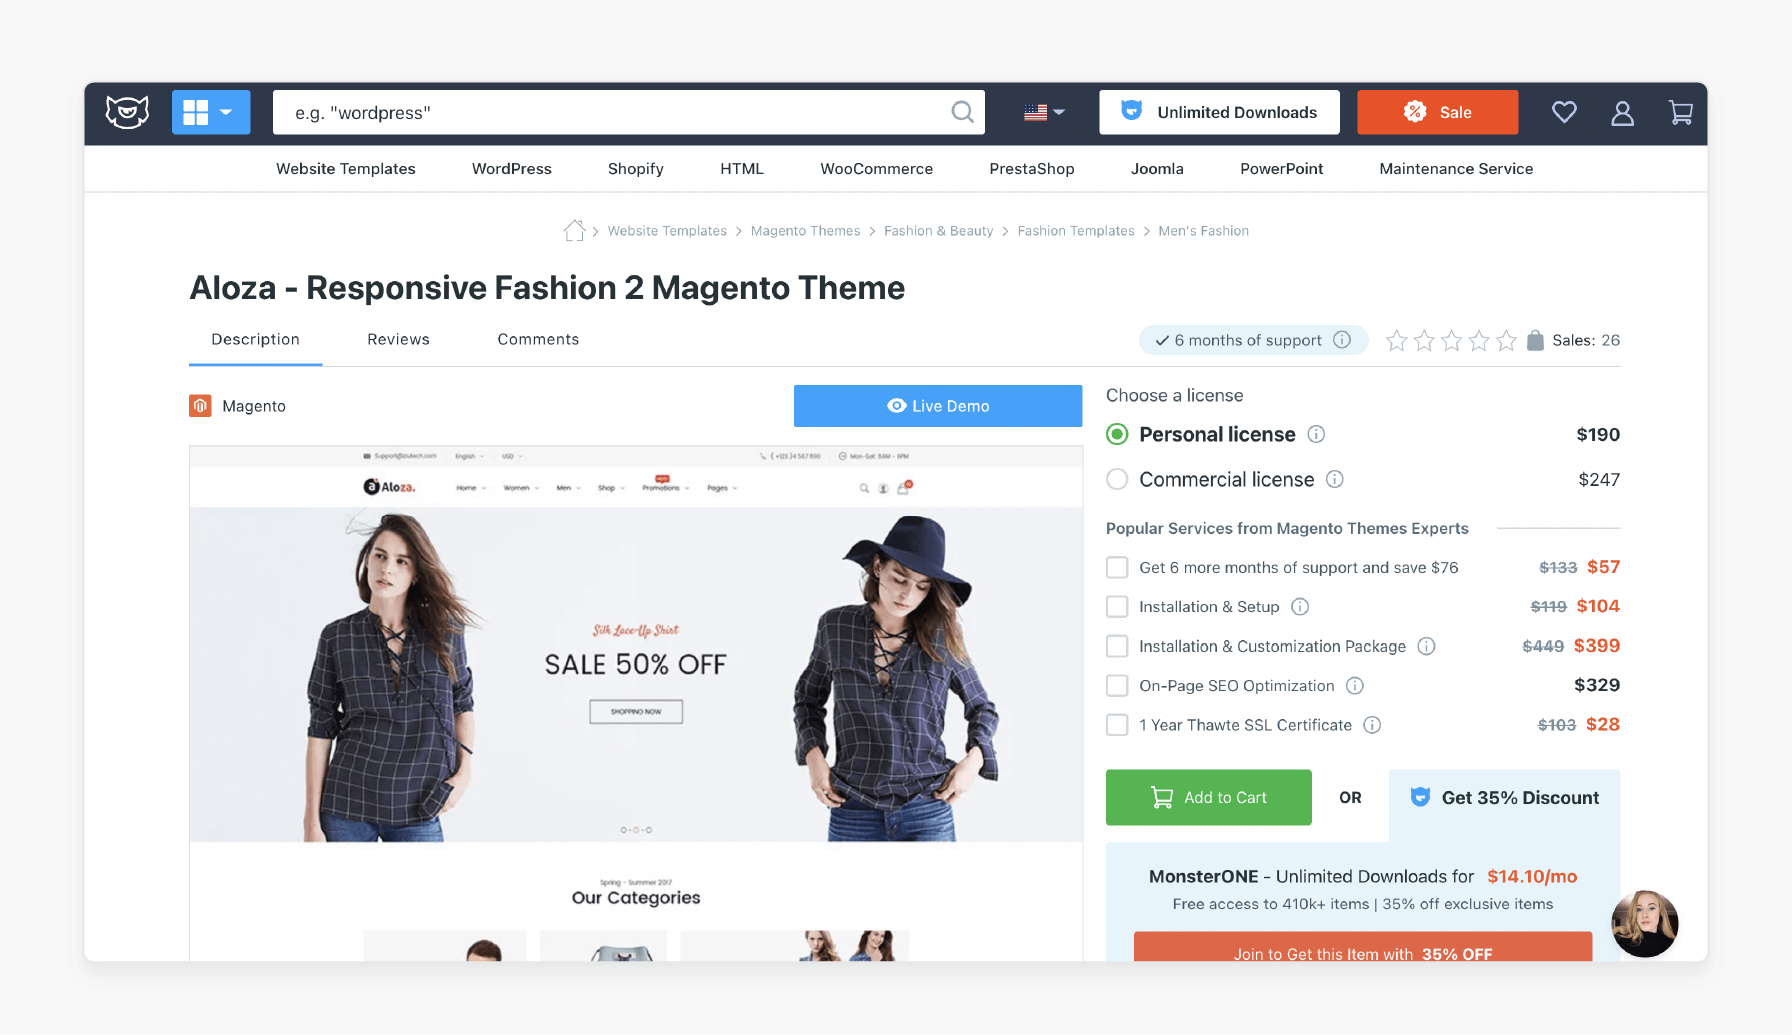Viewport: 1792px width, 1035px height.
Task: Click the Magento platform icon
Action: click(x=200, y=406)
